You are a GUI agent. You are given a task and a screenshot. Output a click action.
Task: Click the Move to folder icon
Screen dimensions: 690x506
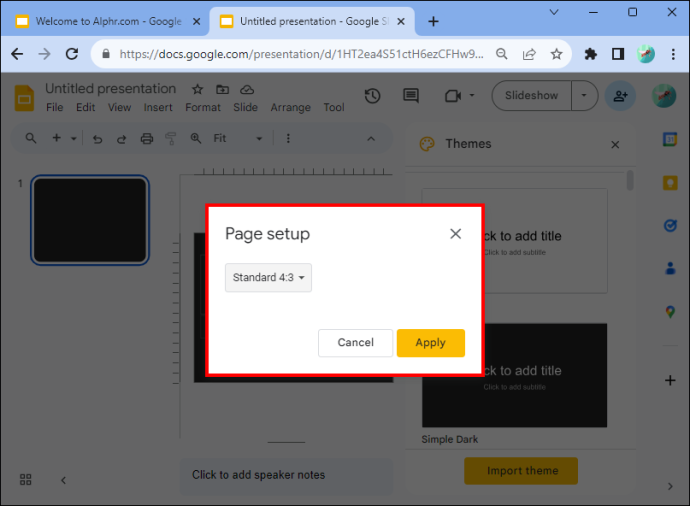tap(222, 90)
